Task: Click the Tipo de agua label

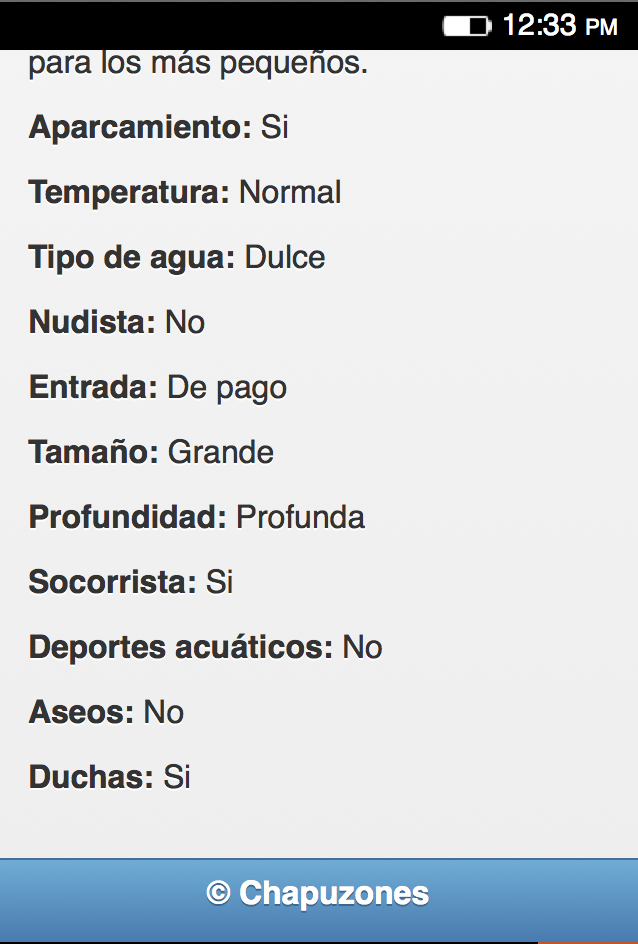Action: tap(132, 257)
